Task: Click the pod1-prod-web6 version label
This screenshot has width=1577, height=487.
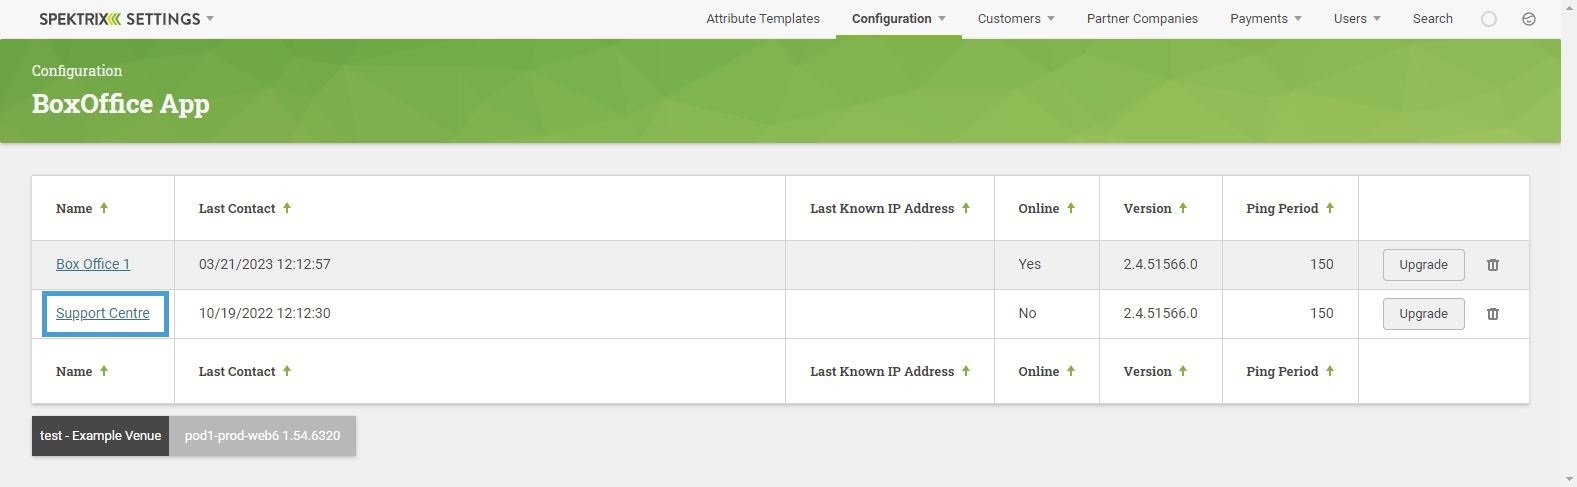Action: (x=262, y=436)
